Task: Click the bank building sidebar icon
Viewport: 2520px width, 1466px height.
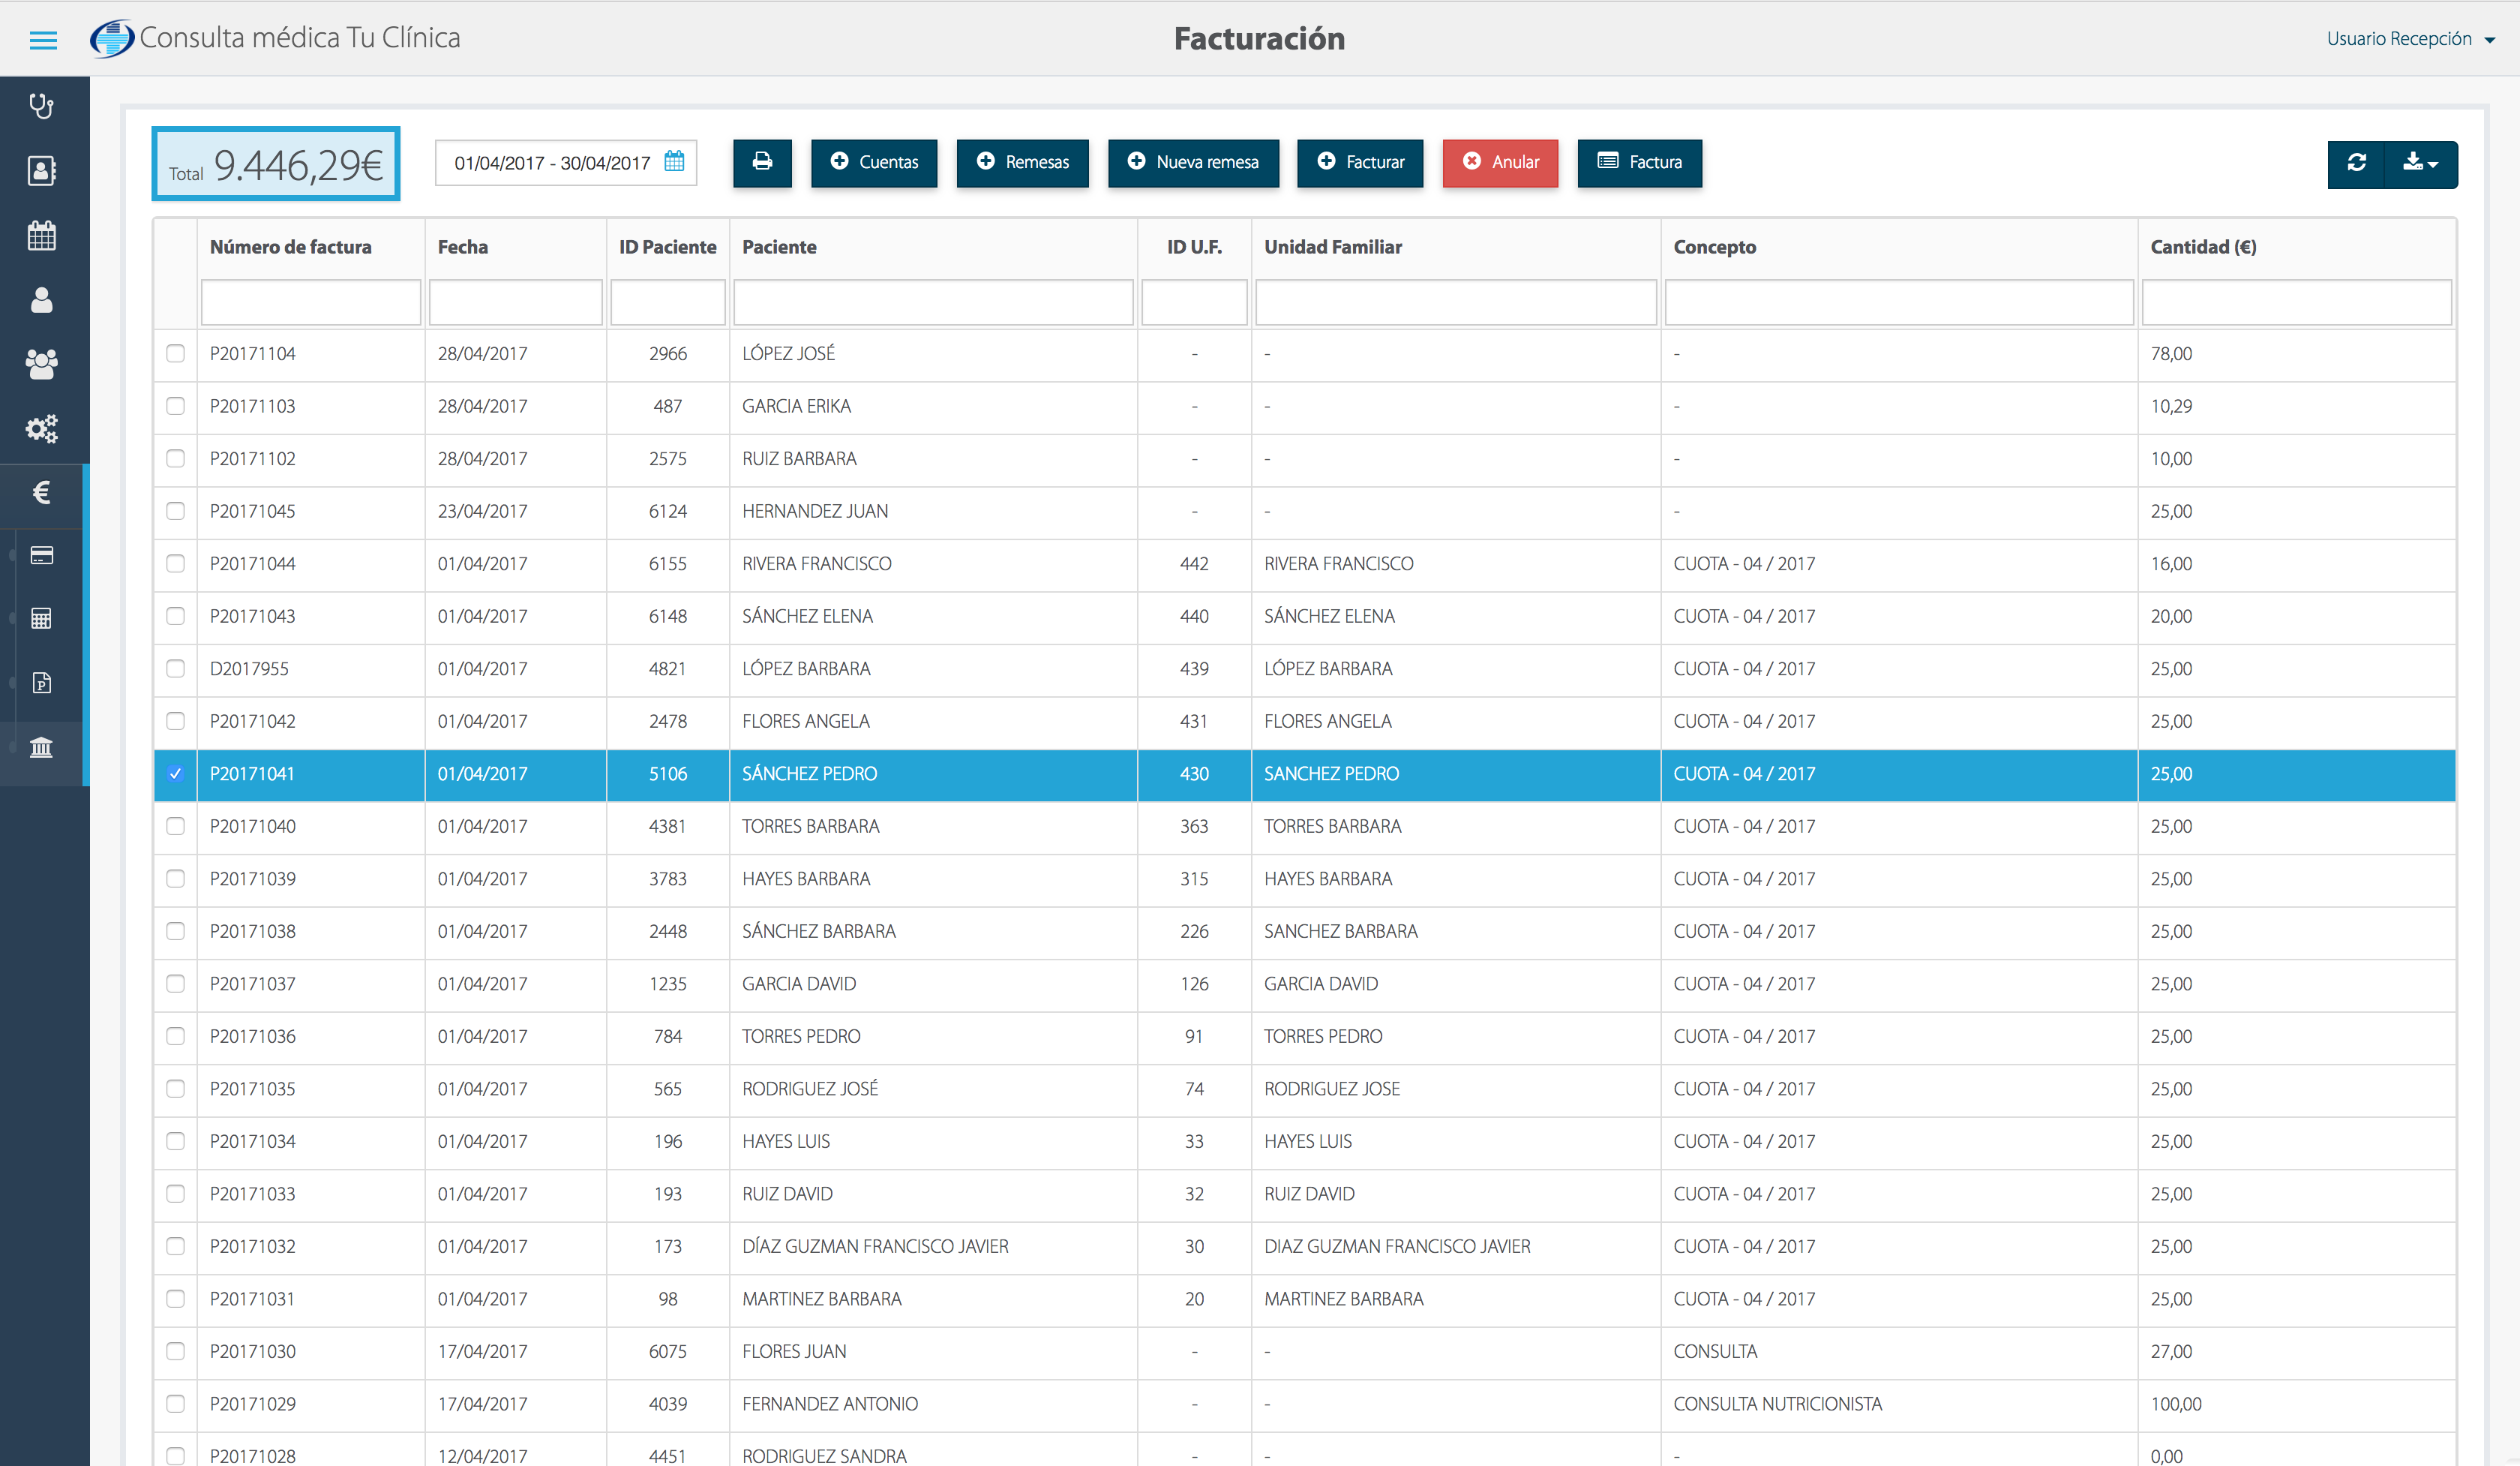Action: [41, 747]
